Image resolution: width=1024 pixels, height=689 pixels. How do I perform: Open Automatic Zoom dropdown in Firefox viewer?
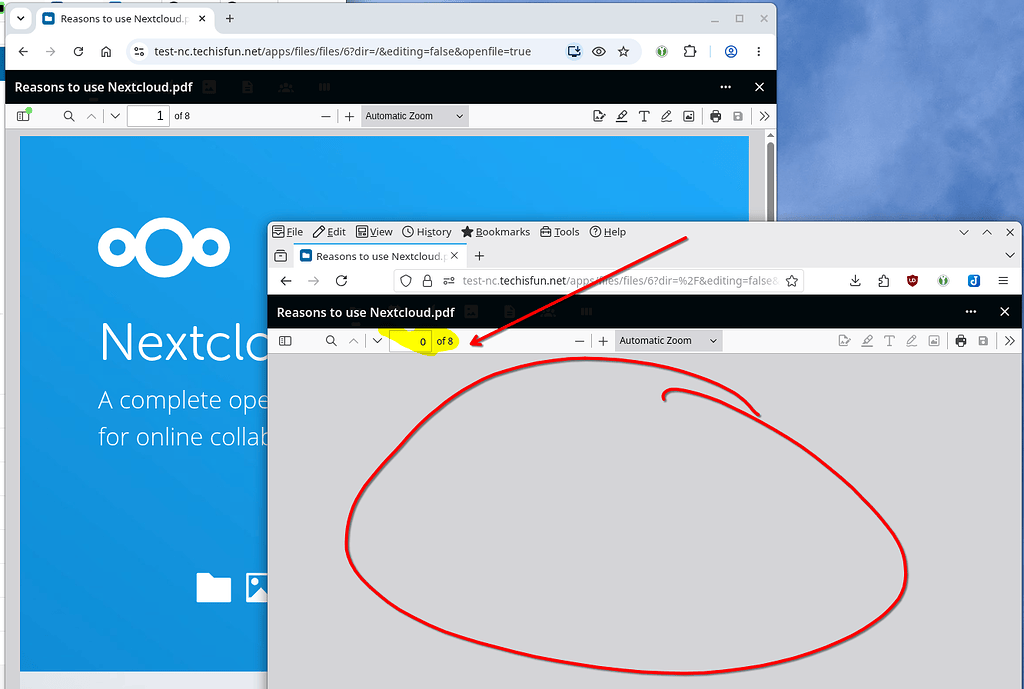click(668, 341)
